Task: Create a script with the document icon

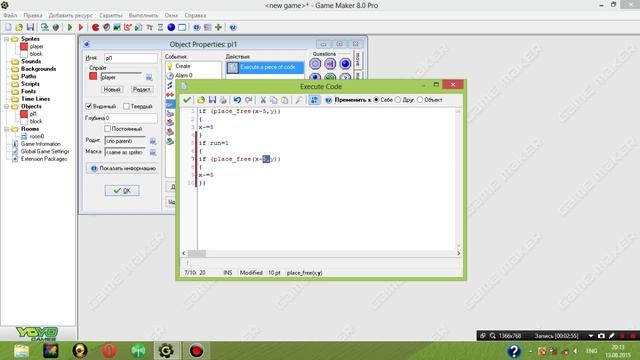Action: (x=139, y=27)
